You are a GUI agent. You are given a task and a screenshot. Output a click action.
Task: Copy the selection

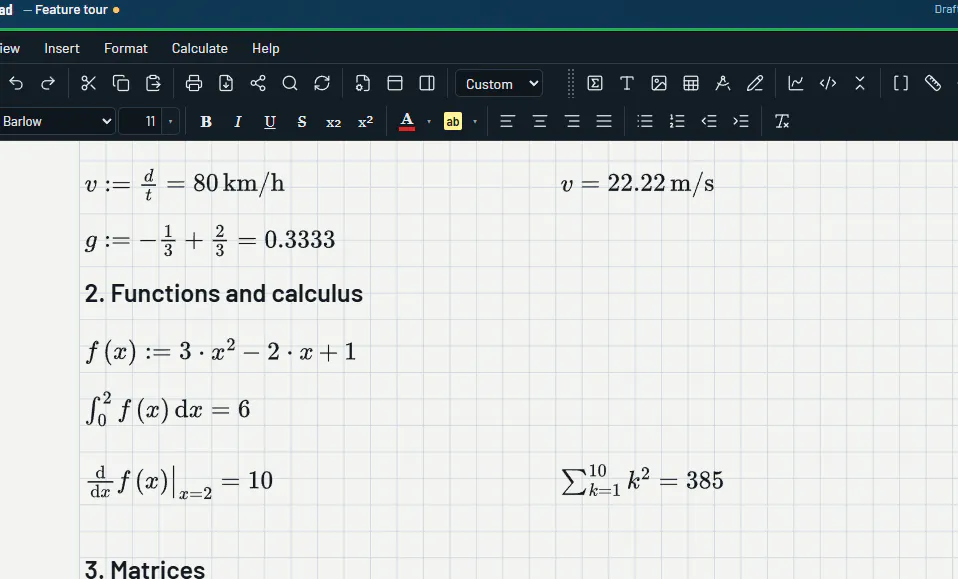pyautogui.click(x=121, y=84)
